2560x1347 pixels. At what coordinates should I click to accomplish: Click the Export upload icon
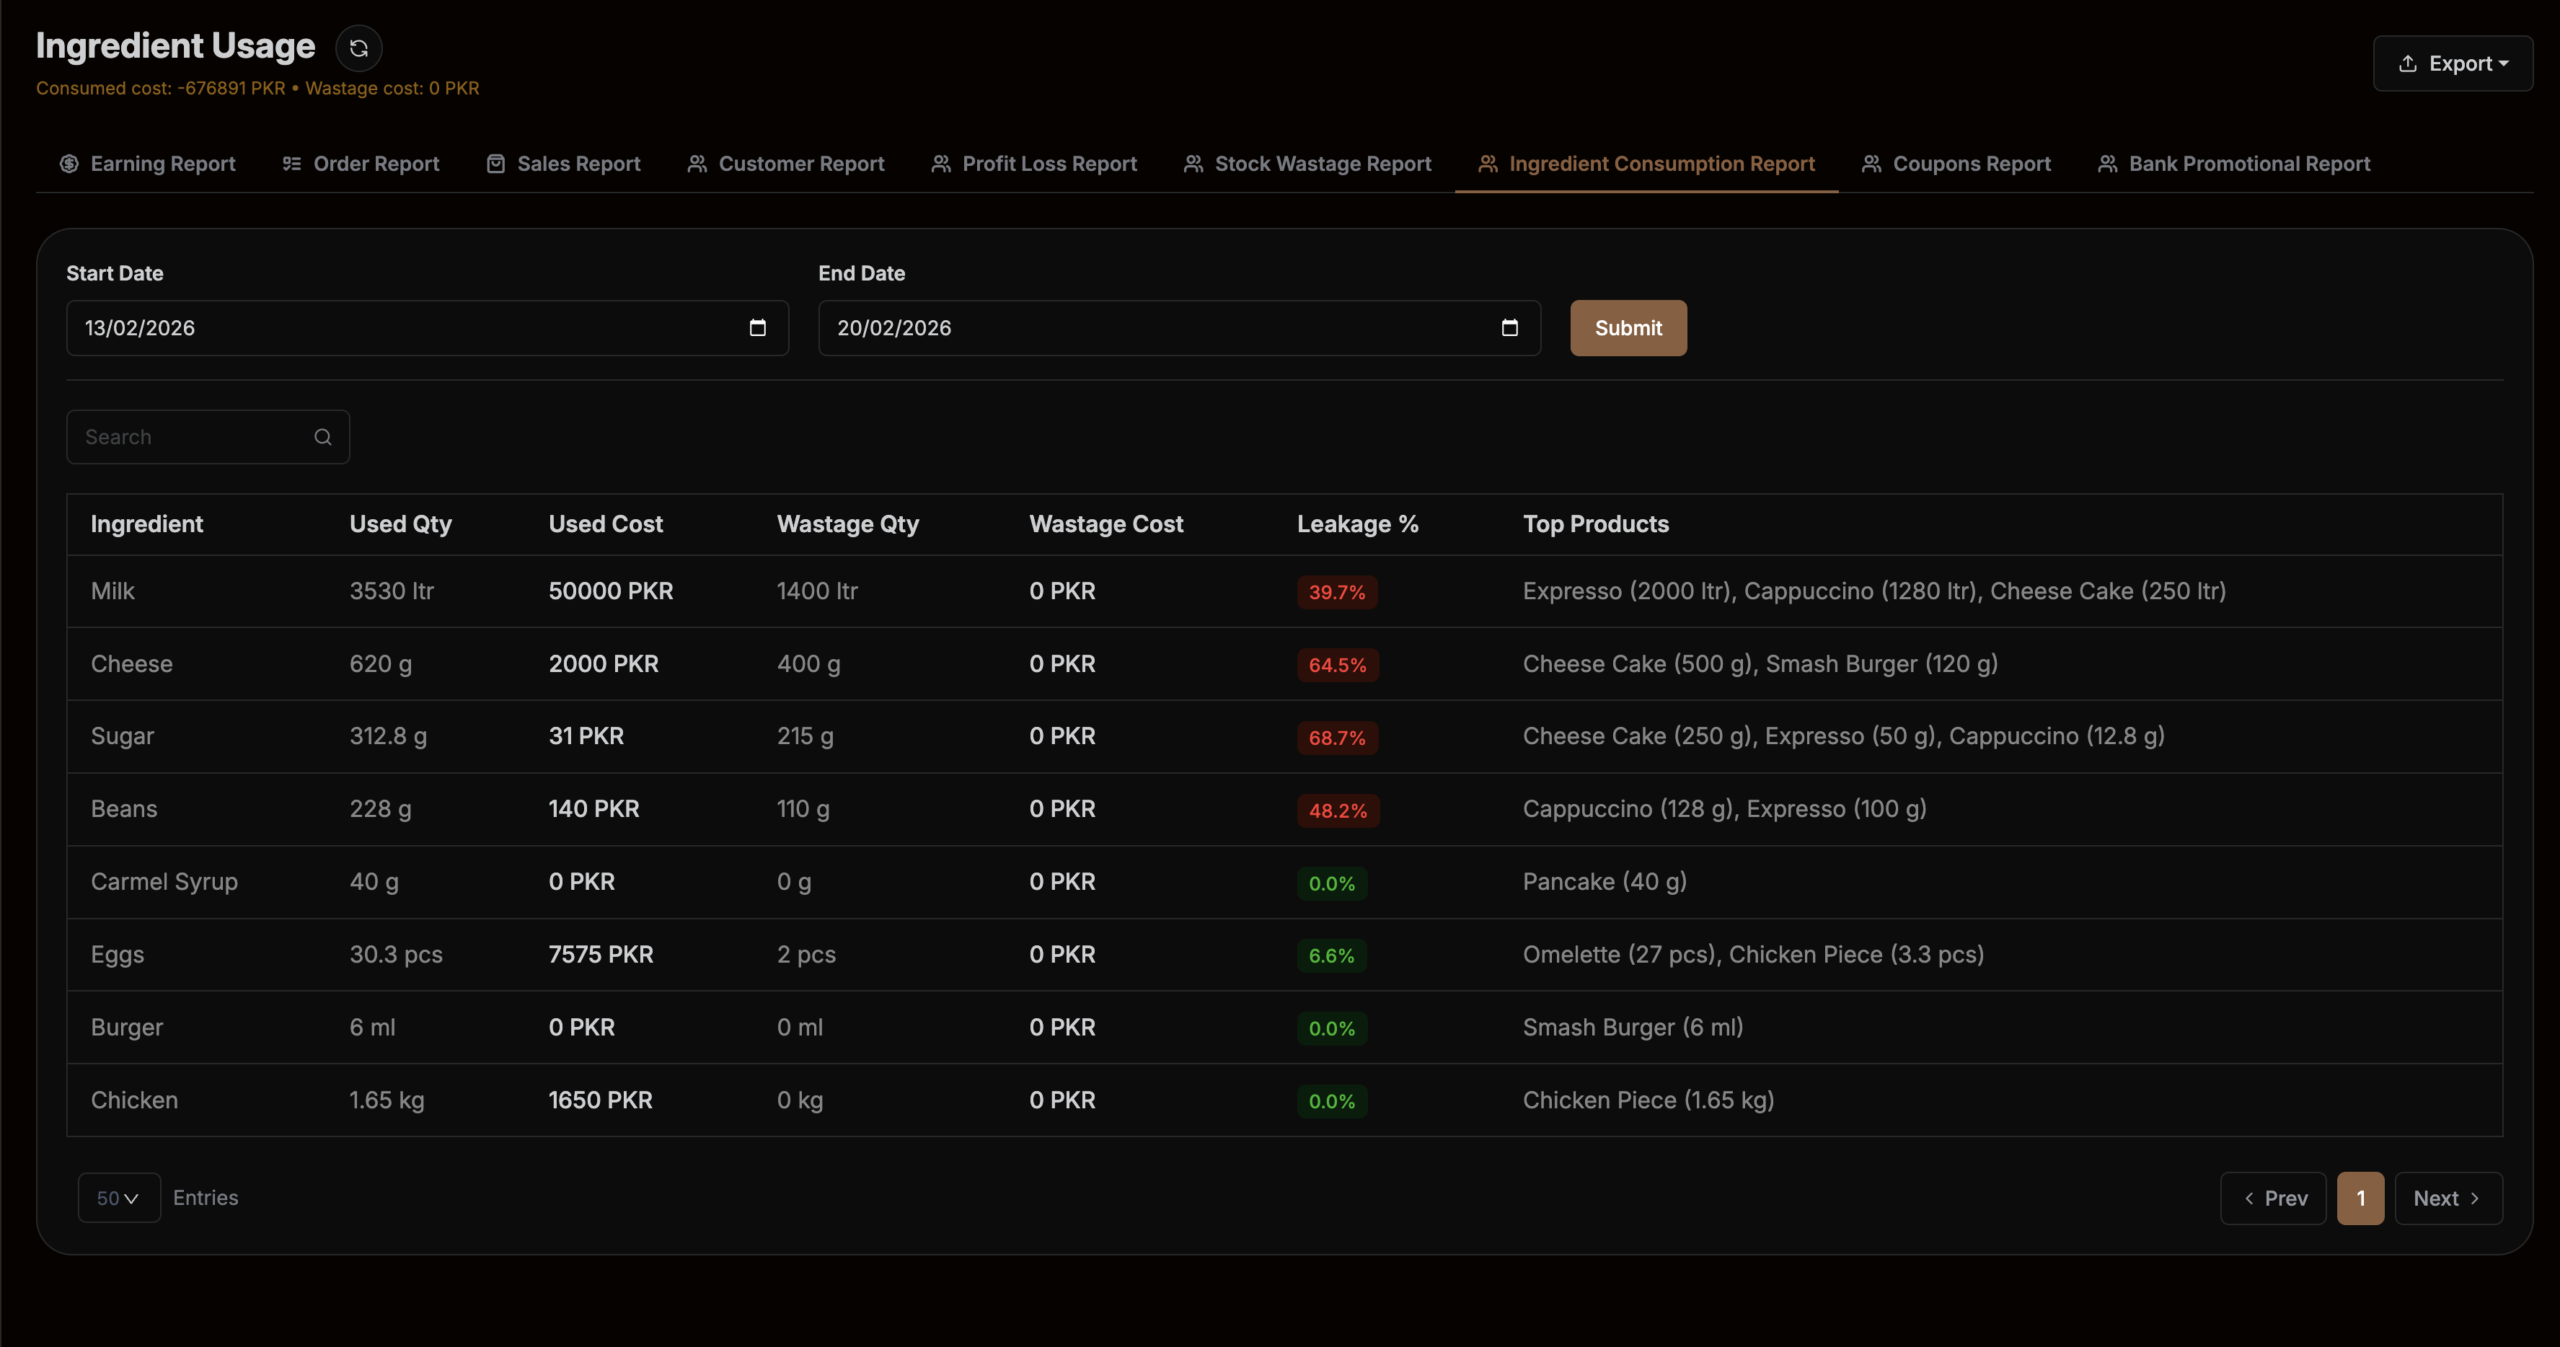tap(2408, 64)
